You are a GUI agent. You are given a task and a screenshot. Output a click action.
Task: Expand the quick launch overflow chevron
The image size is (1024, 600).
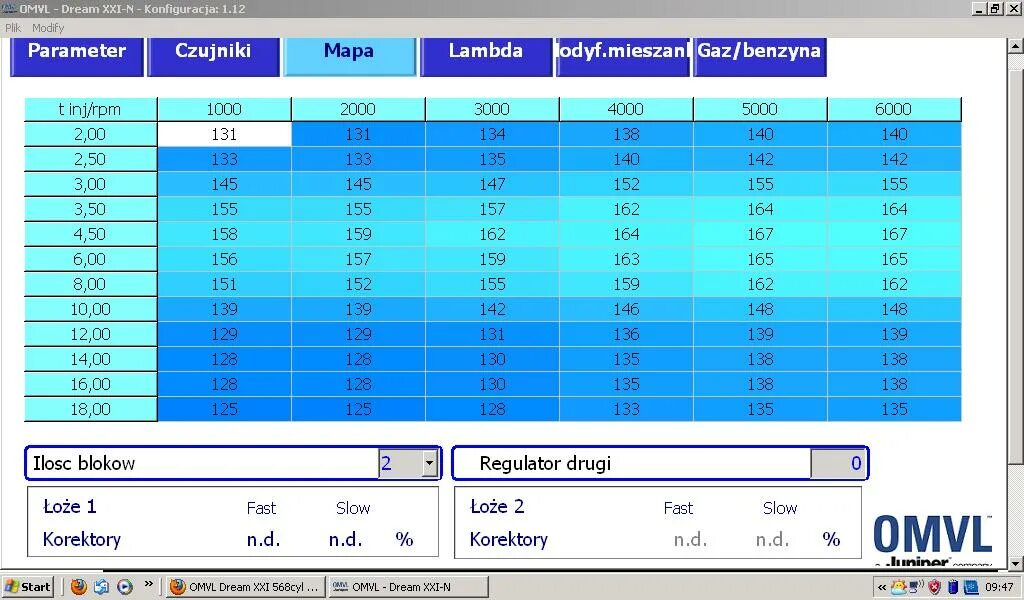[149, 584]
